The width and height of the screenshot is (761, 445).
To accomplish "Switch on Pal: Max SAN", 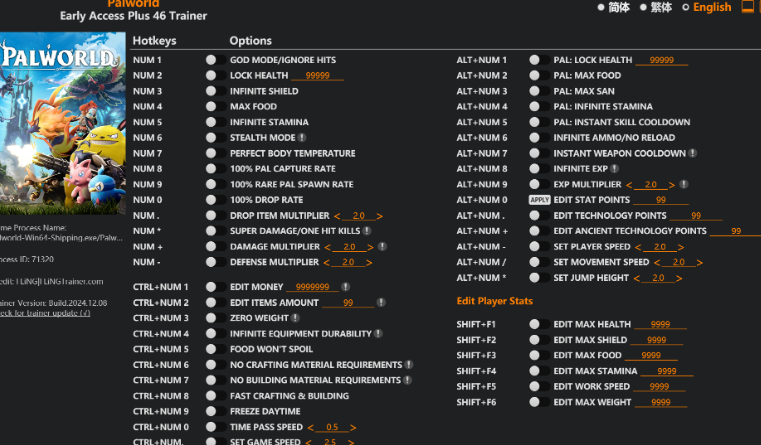I will 539,91.
